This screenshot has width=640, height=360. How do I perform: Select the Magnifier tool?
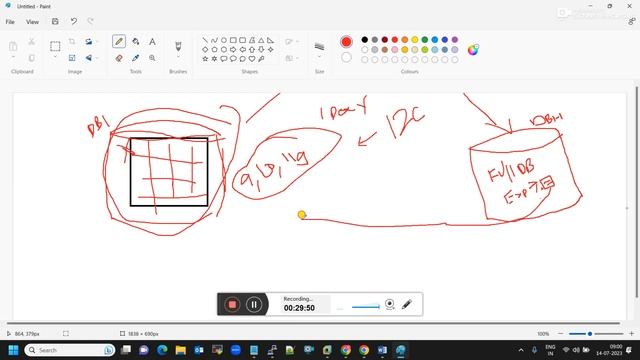[x=152, y=58]
